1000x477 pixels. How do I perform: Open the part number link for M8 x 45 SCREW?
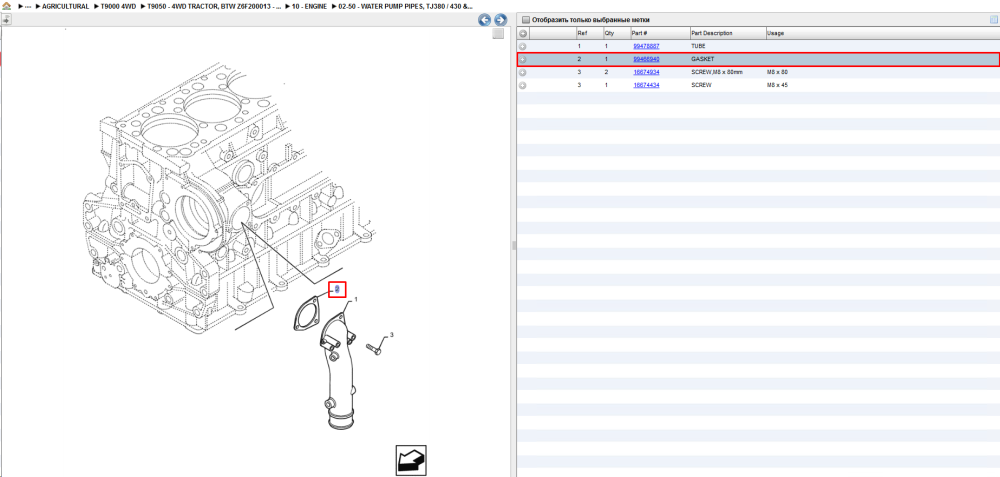tap(646, 85)
